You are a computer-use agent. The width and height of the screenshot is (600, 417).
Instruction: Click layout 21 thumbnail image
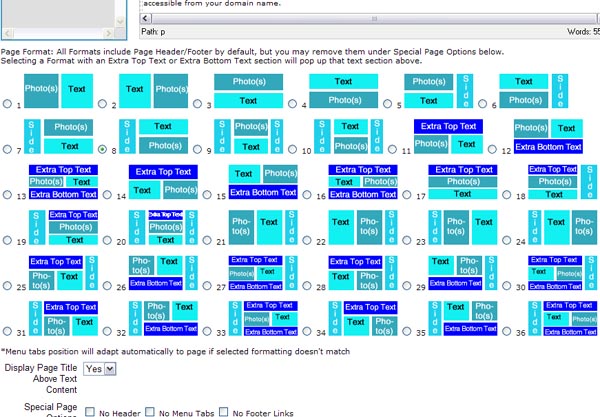[263, 227]
